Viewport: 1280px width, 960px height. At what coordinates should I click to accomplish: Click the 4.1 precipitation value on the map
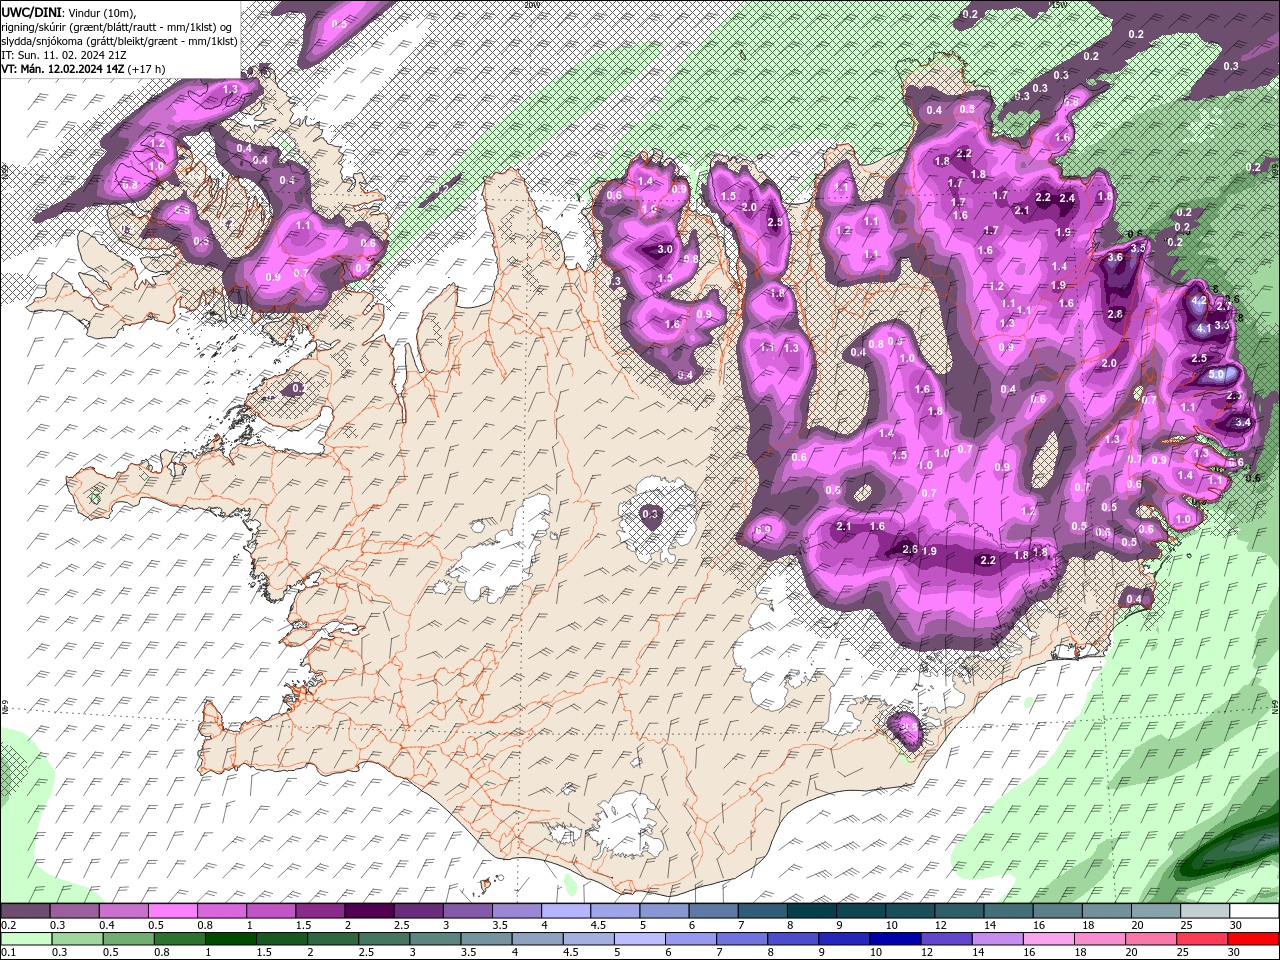pos(1204,327)
